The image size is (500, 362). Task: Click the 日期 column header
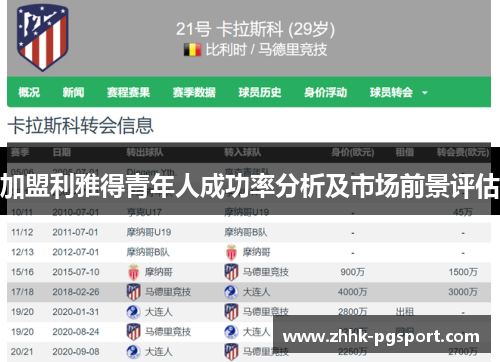click(62, 152)
